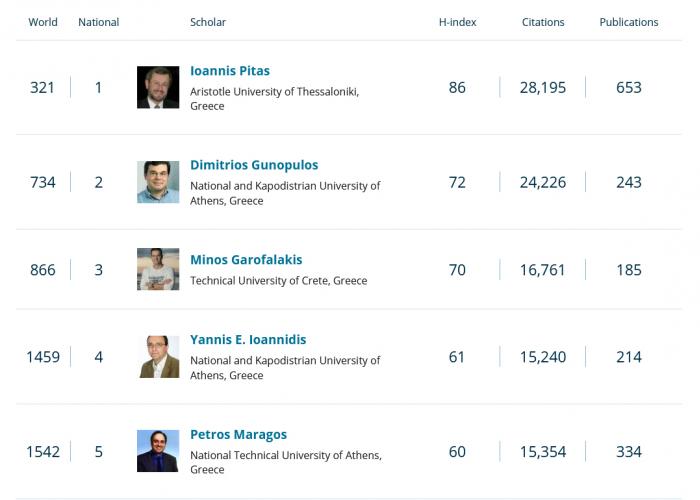
Task: Select publications count 334 for Maragos
Action: click(x=629, y=452)
